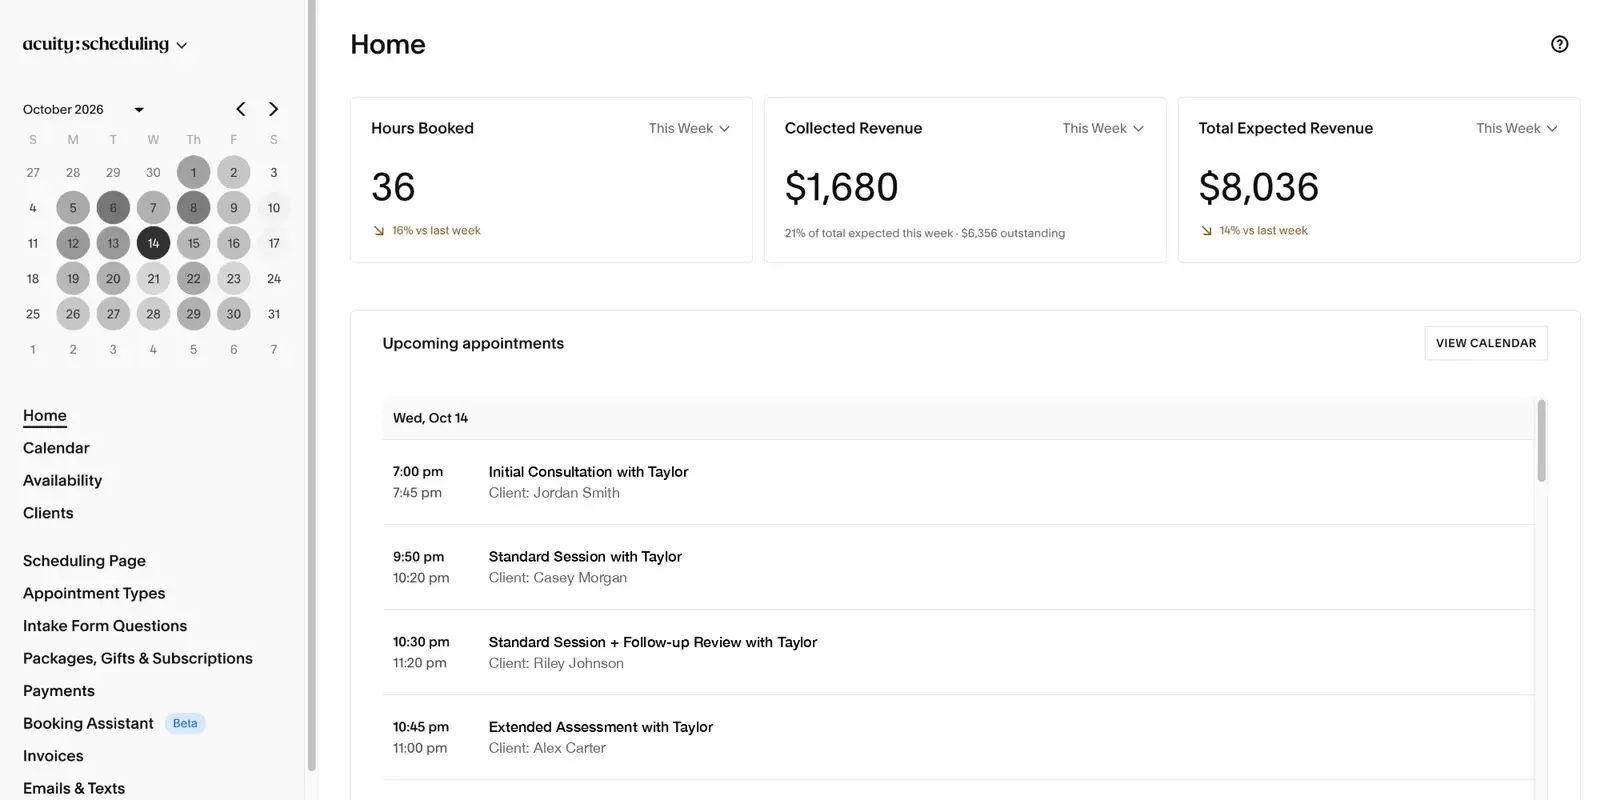Open Intake Form Questions
This screenshot has height=800, width=1600.
(105, 626)
